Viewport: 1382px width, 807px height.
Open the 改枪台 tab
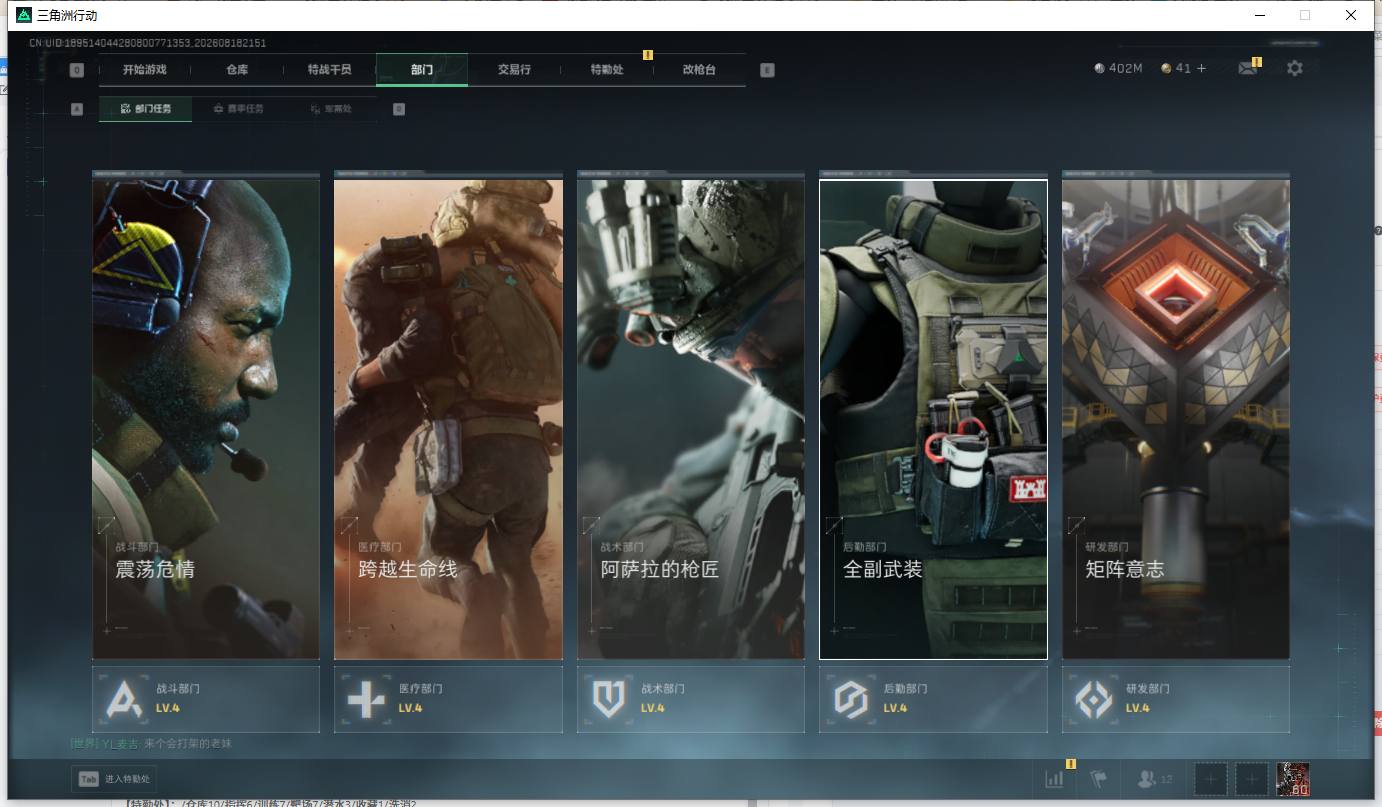click(x=699, y=70)
